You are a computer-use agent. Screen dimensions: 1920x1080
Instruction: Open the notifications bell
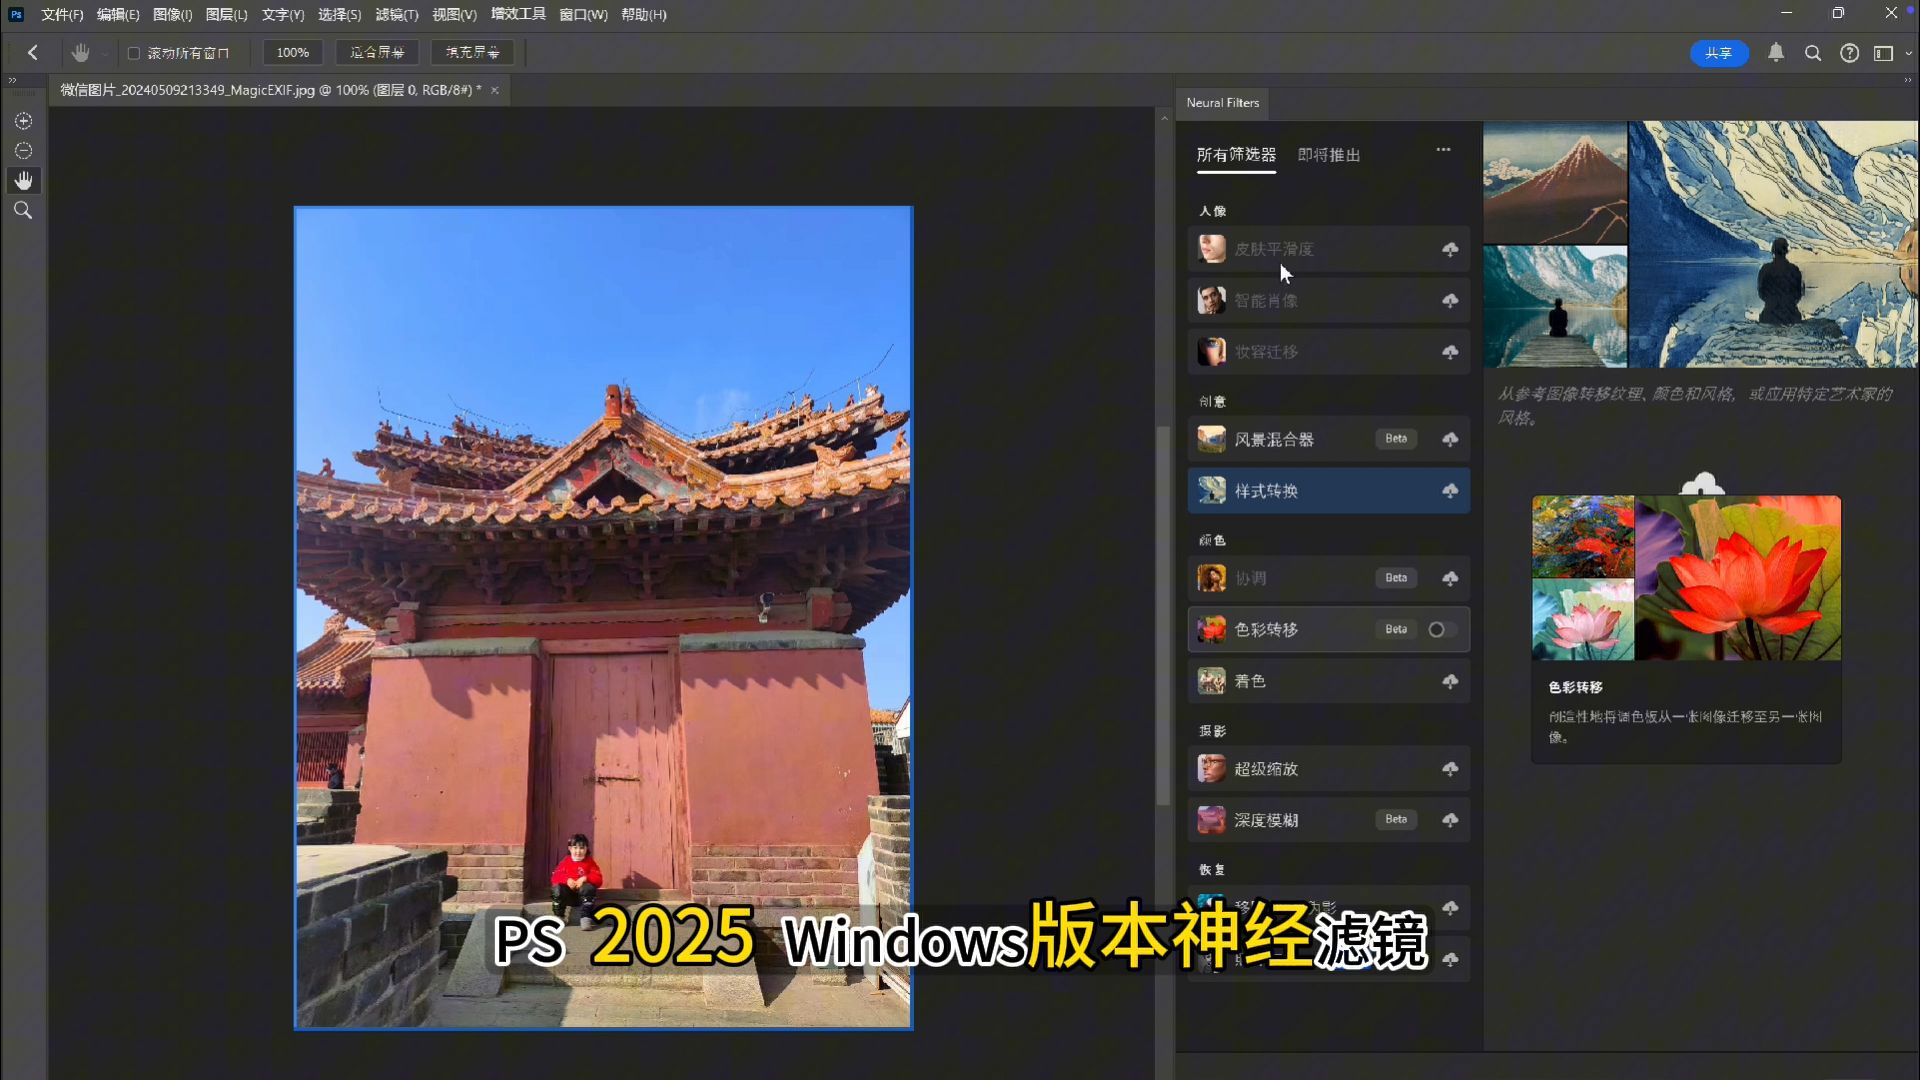(x=1776, y=53)
